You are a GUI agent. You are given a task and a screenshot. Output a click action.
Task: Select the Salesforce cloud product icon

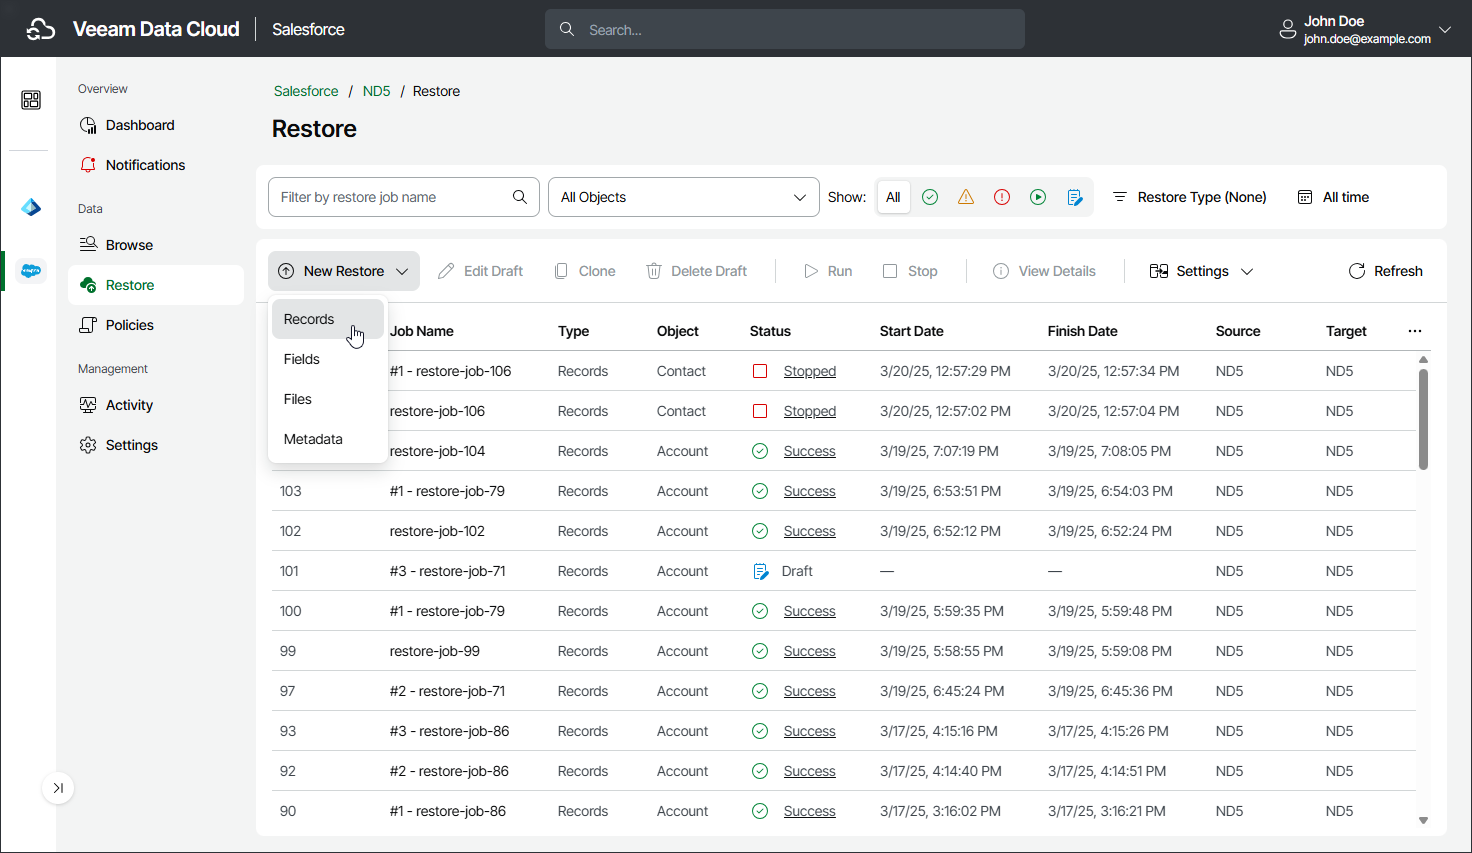click(x=31, y=271)
